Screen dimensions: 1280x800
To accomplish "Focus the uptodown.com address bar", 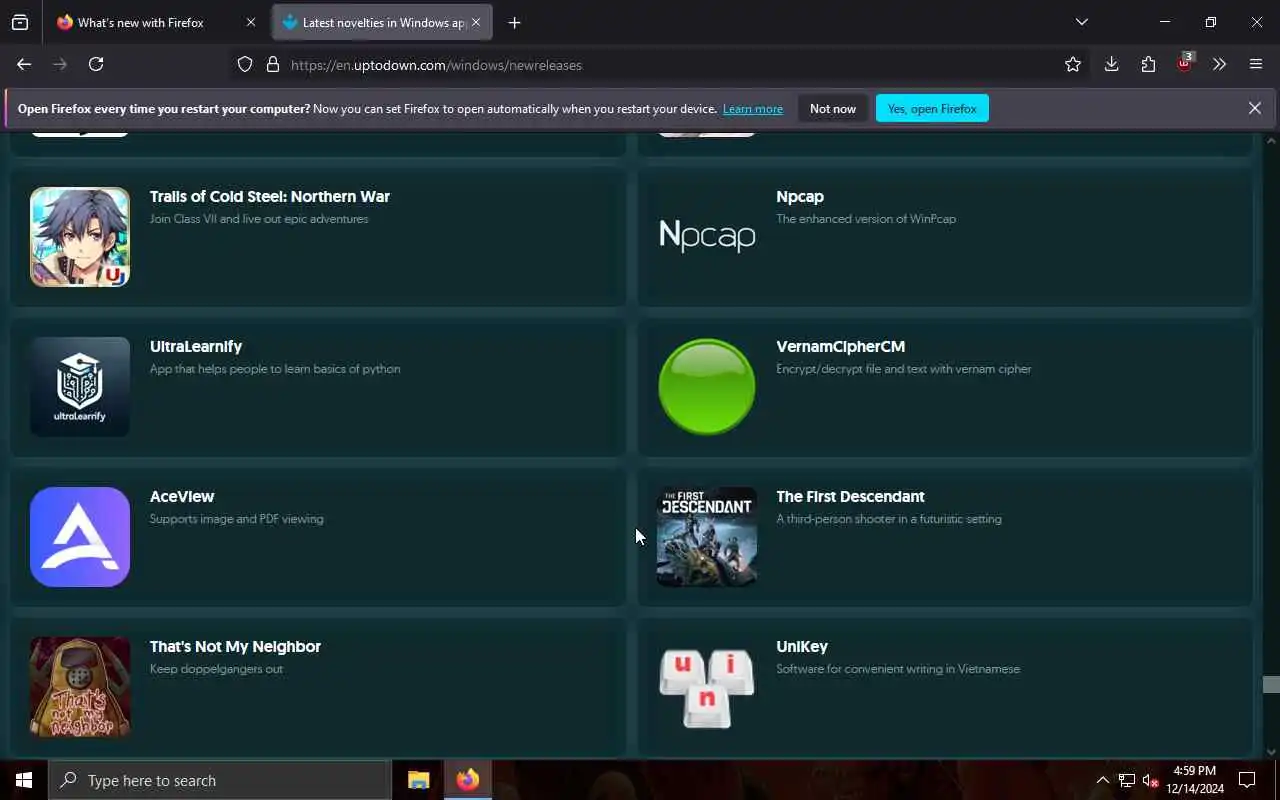I will [x=660, y=65].
